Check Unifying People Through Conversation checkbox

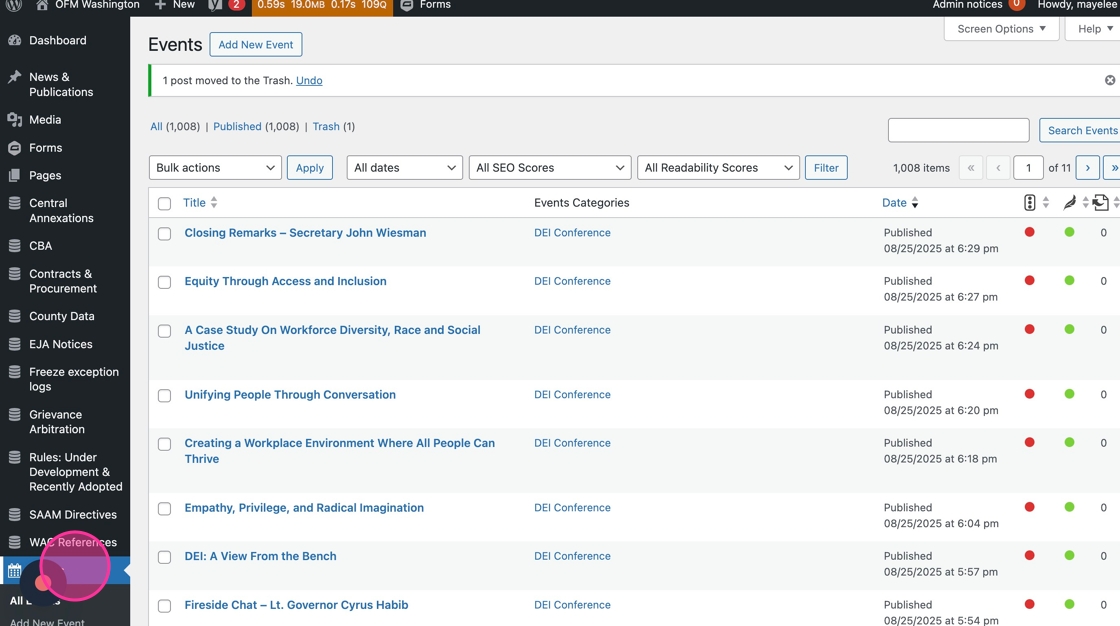pos(164,396)
